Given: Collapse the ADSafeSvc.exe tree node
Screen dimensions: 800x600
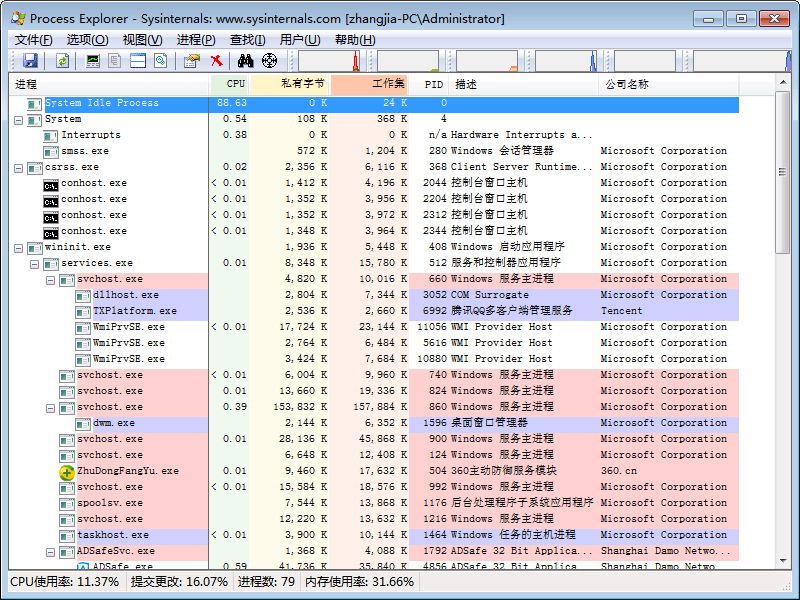Looking at the screenshot, I should [51, 552].
